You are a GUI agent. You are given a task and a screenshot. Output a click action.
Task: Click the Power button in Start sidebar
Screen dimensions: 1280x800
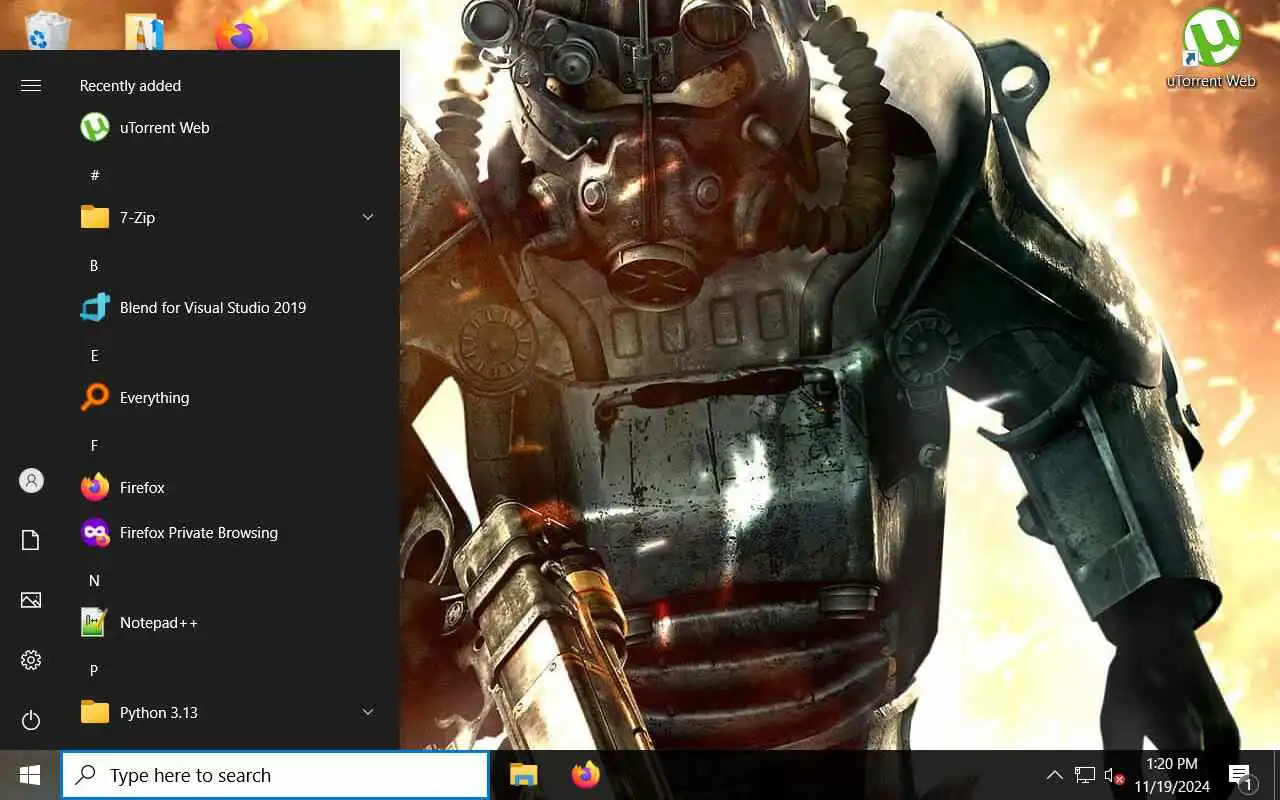31,720
